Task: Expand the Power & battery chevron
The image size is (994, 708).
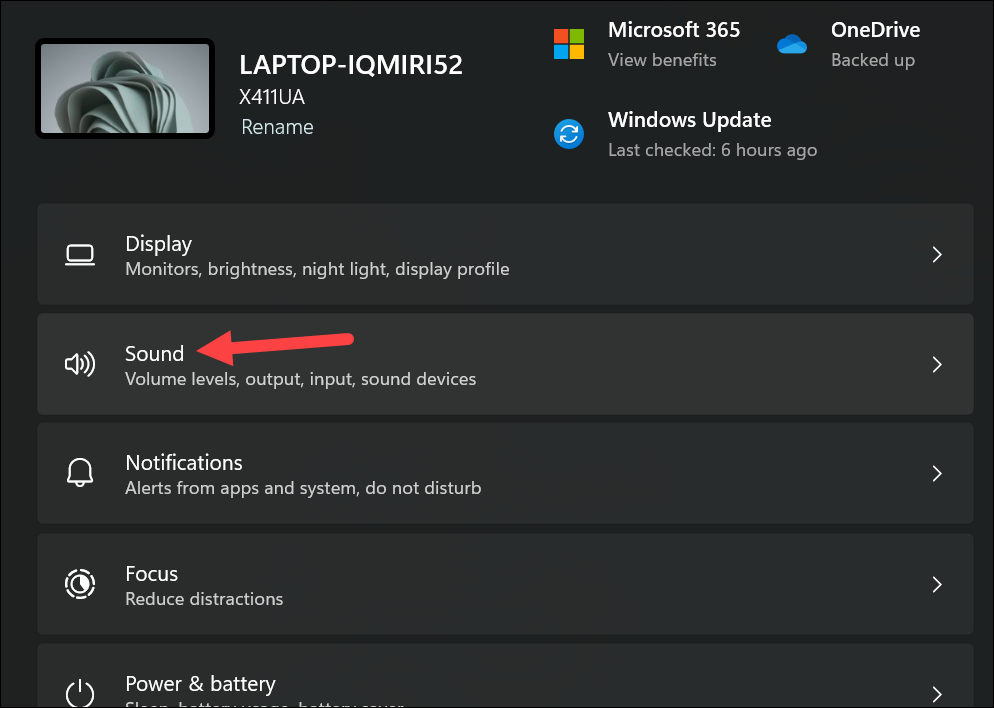Action: [937, 694]
